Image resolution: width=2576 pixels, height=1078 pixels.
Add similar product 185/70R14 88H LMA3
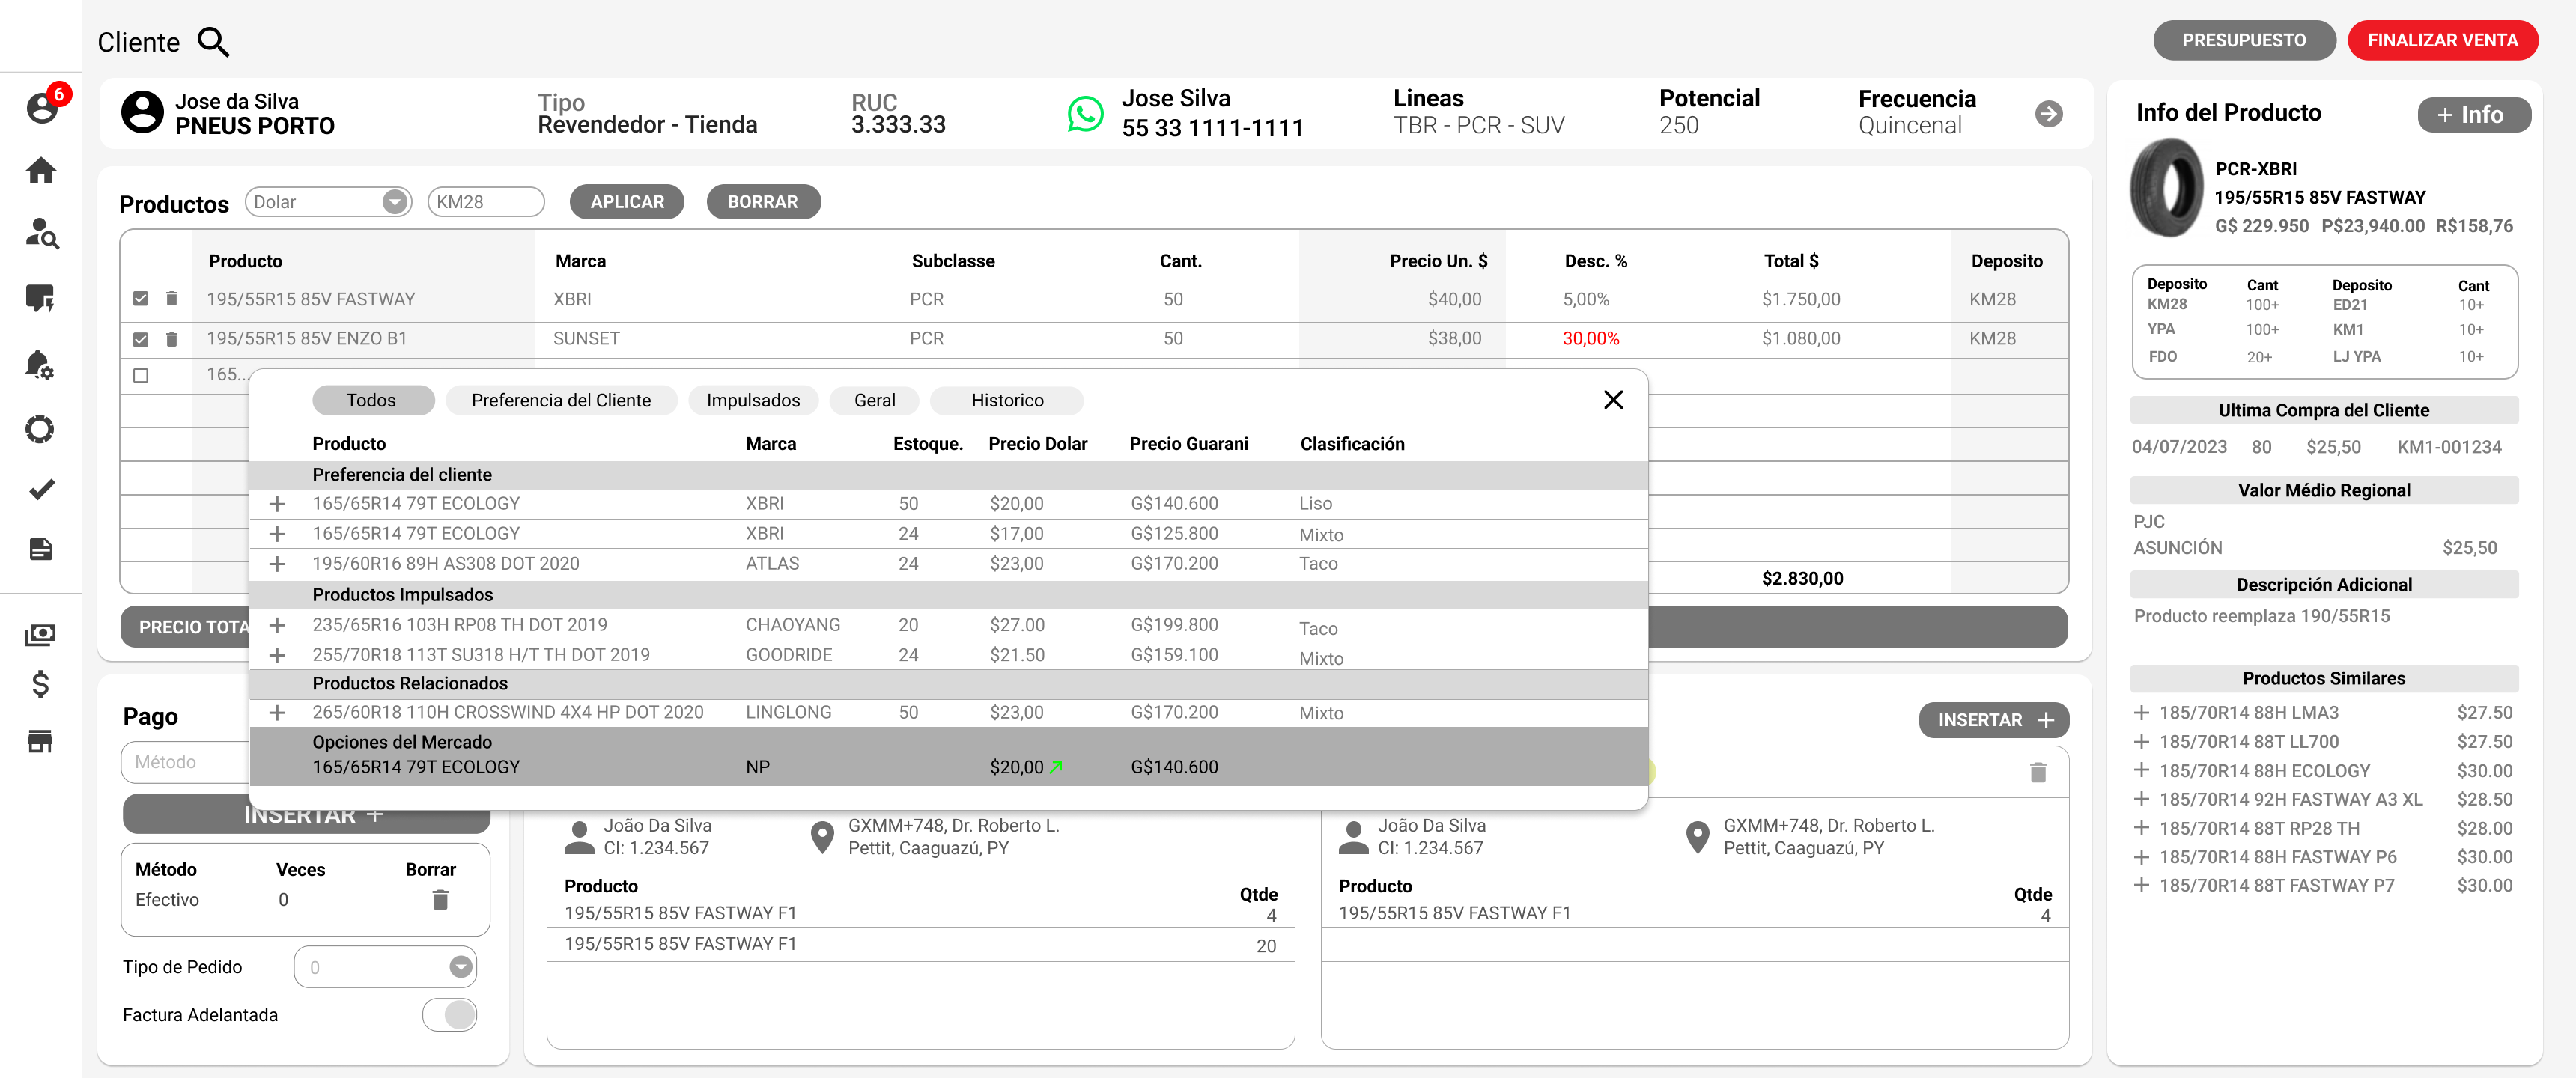tap(2141, 713)
